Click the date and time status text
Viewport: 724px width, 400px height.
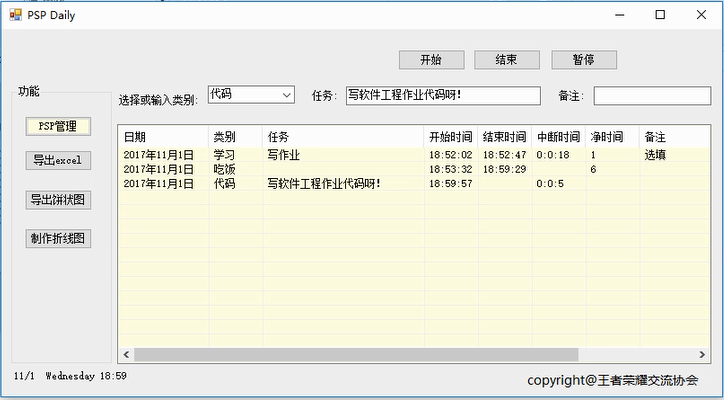coord(70,376)
